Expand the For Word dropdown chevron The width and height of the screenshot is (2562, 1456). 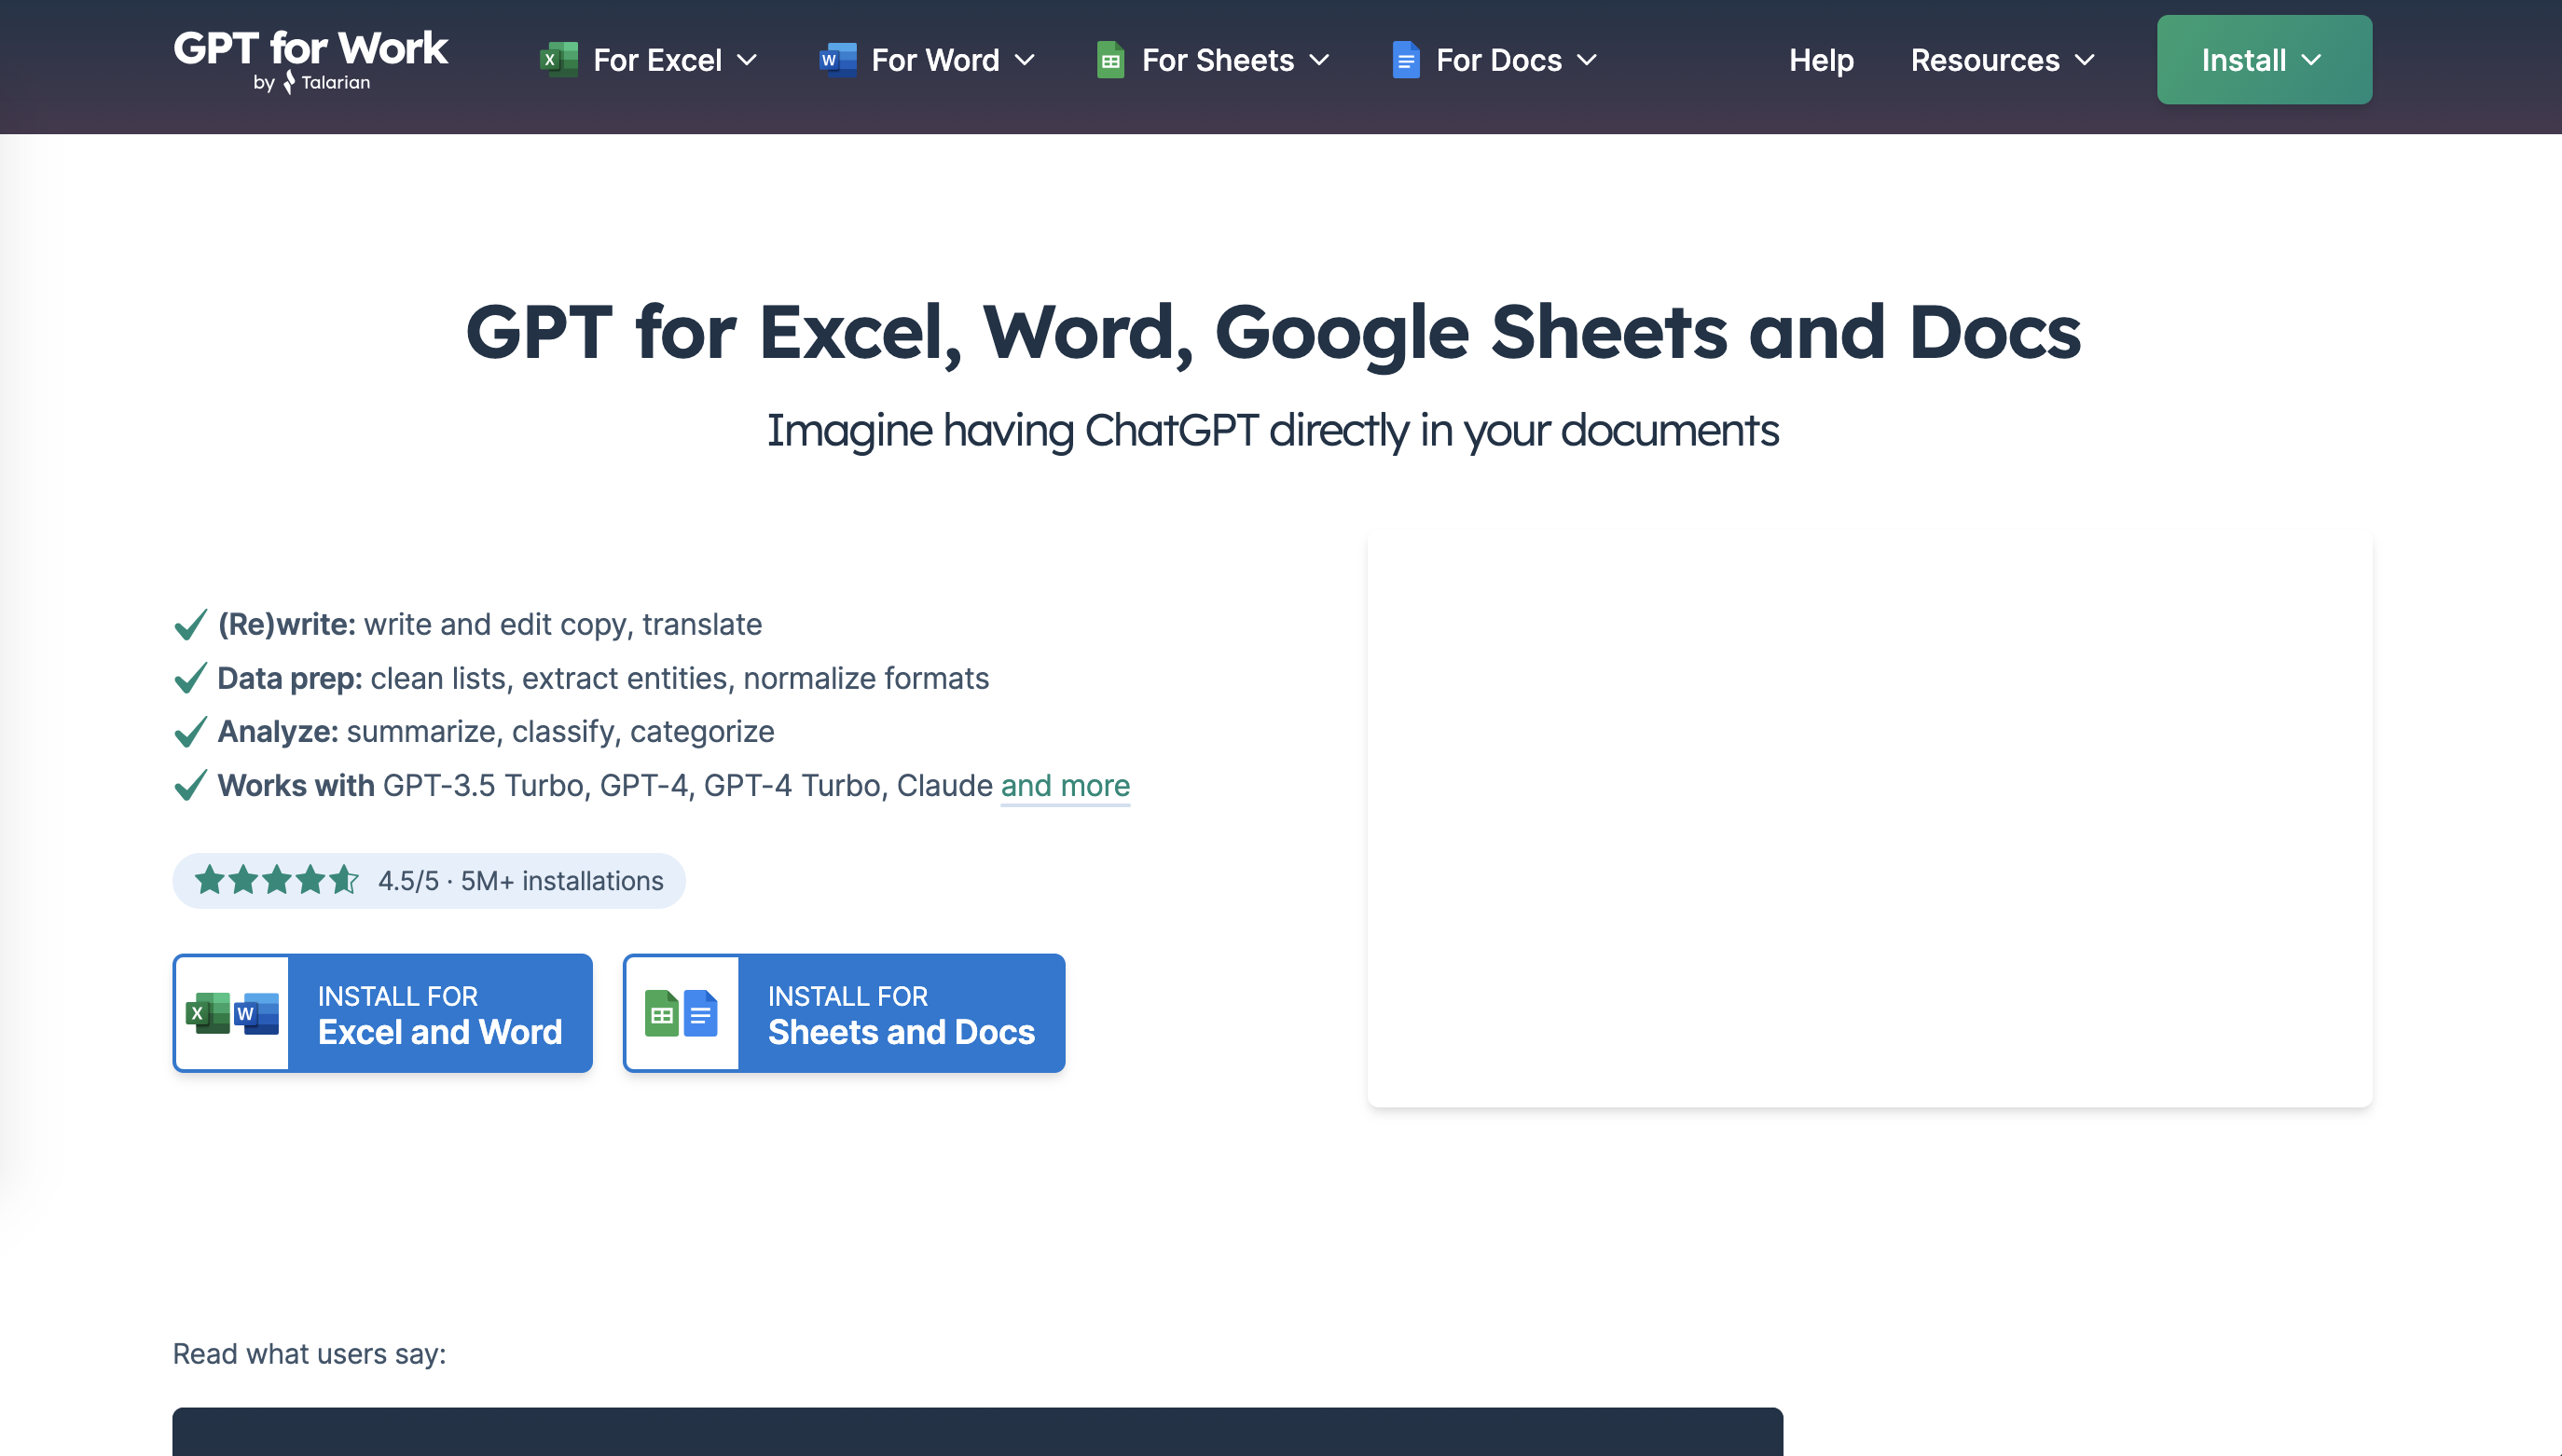pyautogui.click(x=1025, y=61)
